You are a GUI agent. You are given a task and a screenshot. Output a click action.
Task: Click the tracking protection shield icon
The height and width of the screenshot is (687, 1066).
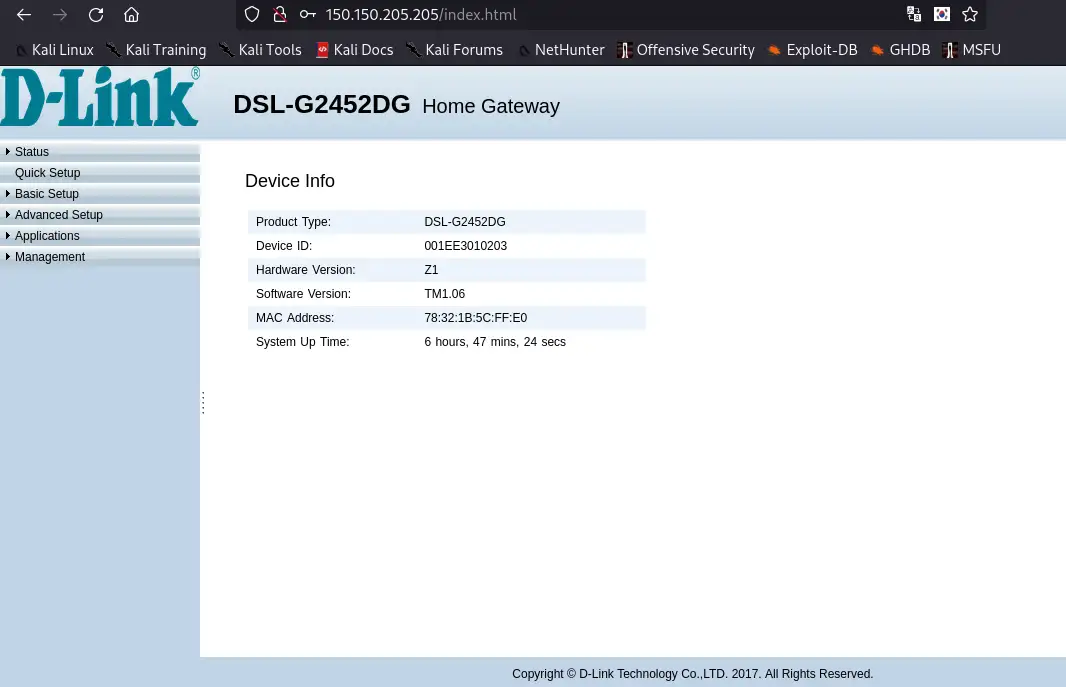point(251,15)
